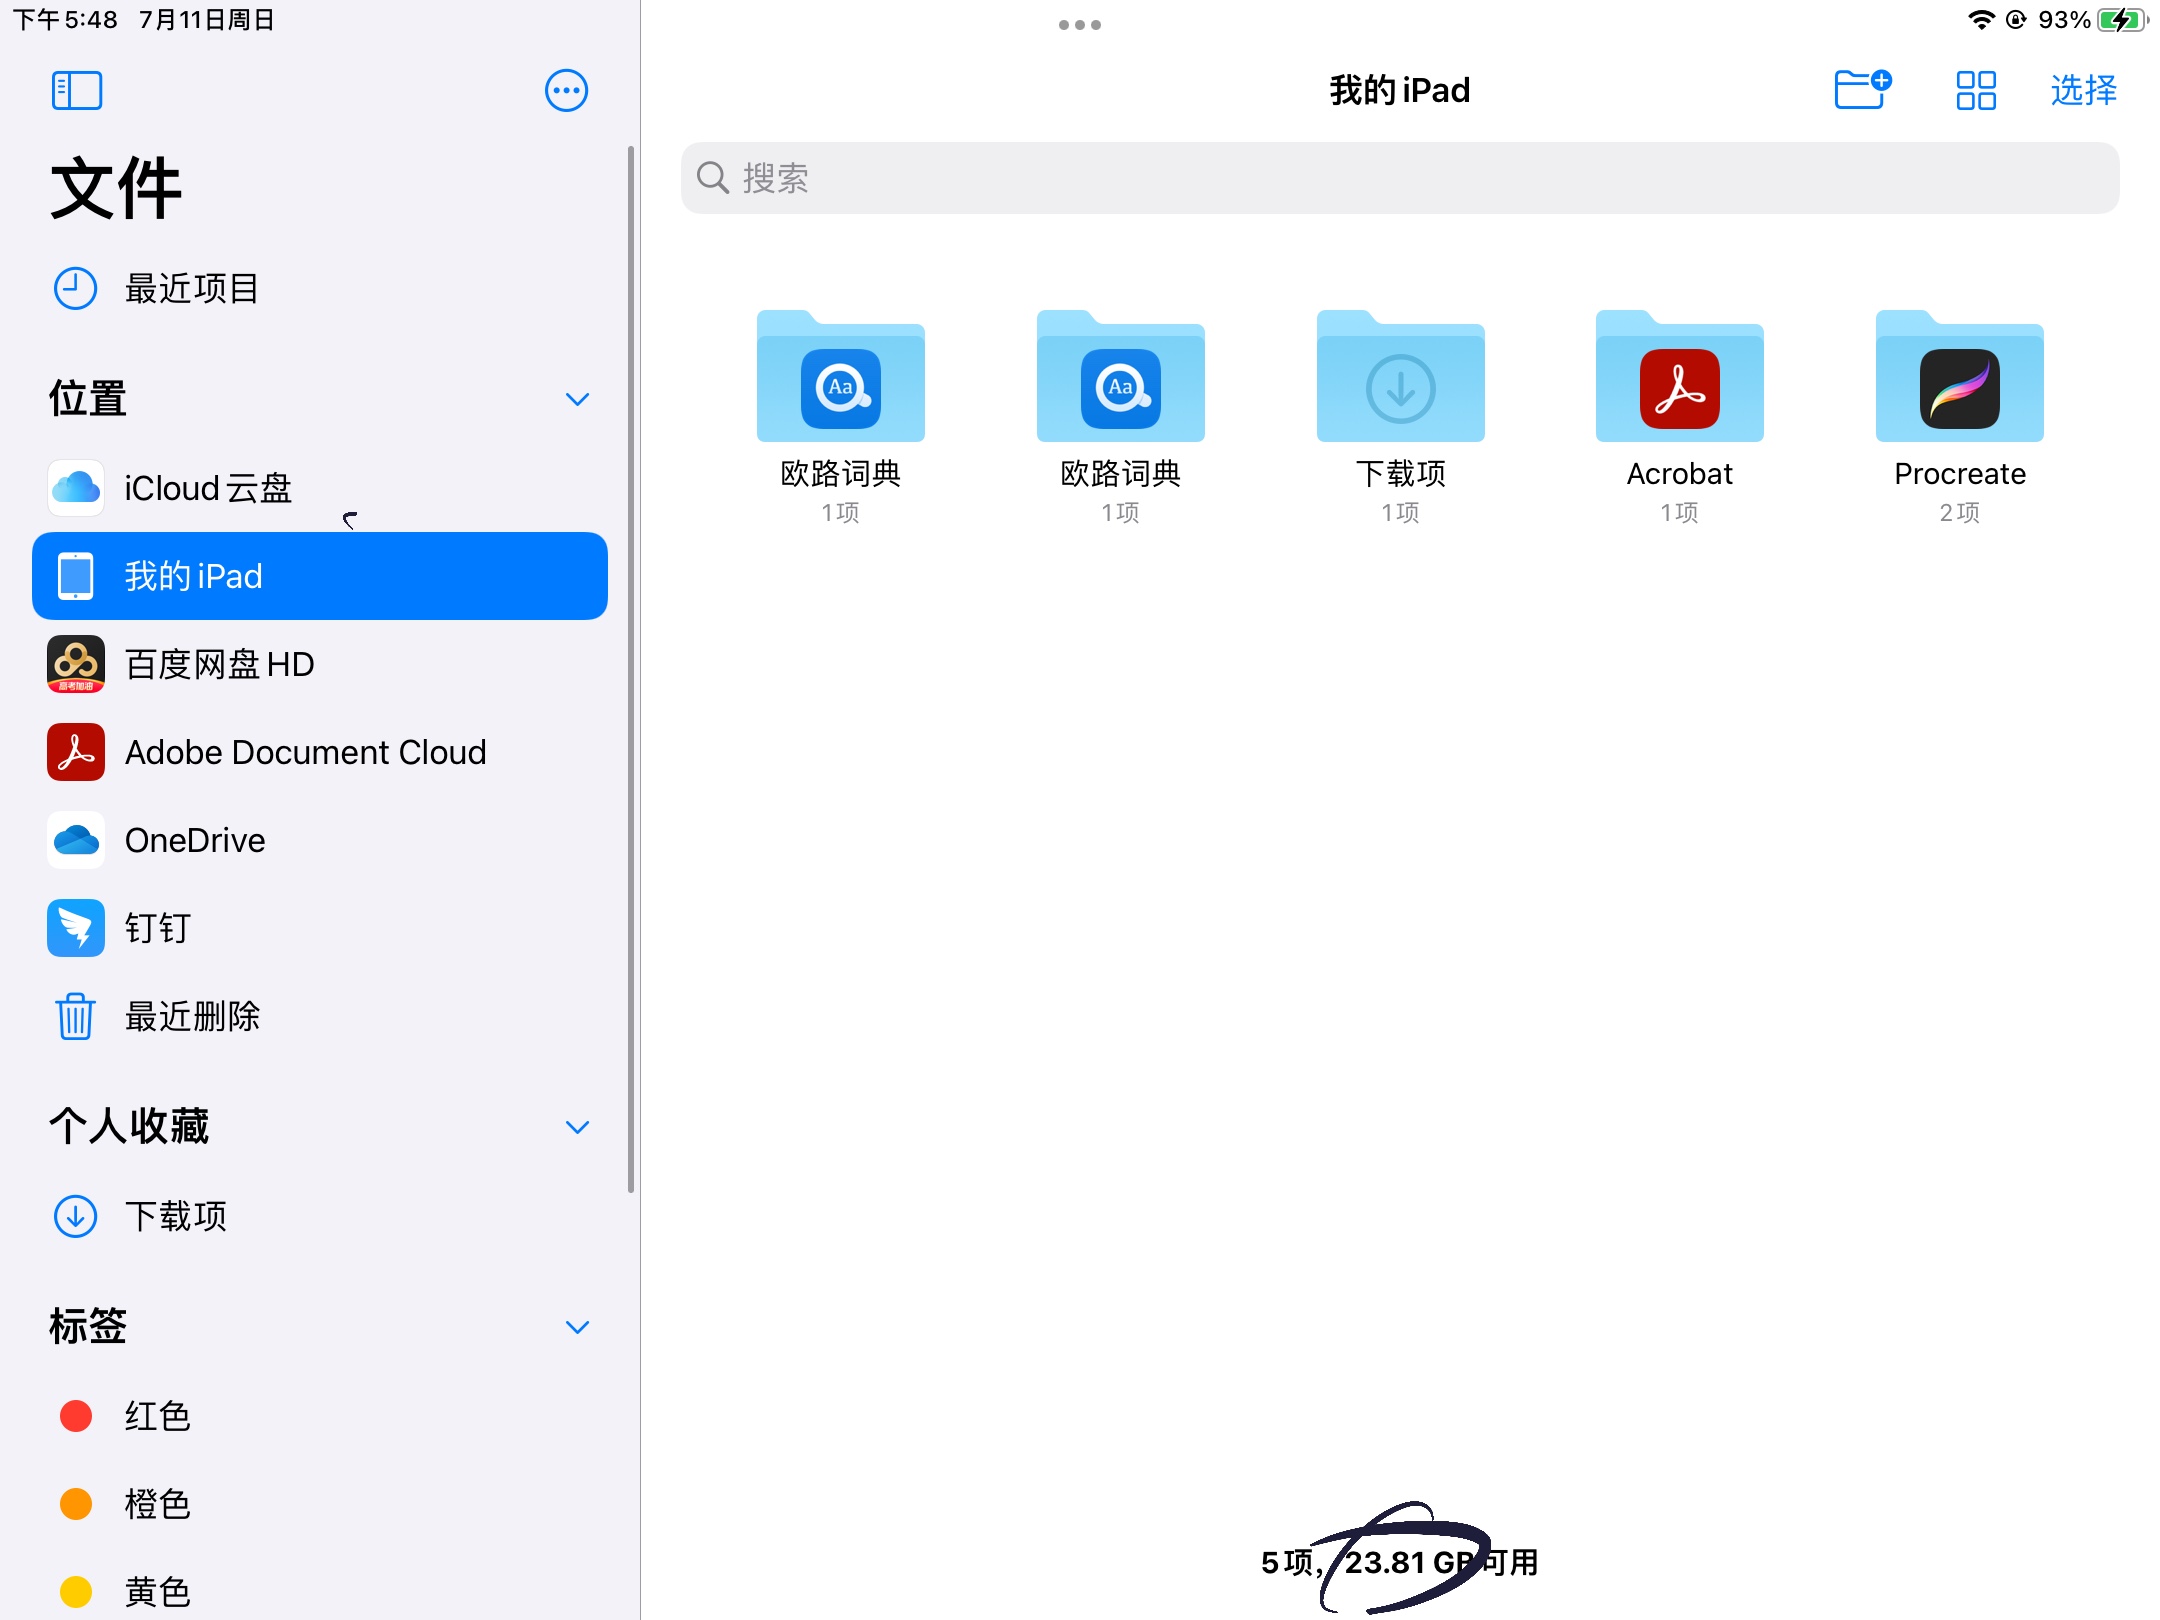2160x1620 pixels.
Task: Open the Acrobat folder
Action: [x=1679, y=385]
